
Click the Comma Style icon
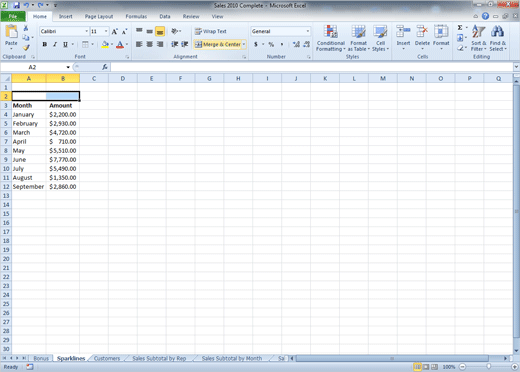point(282,44)
